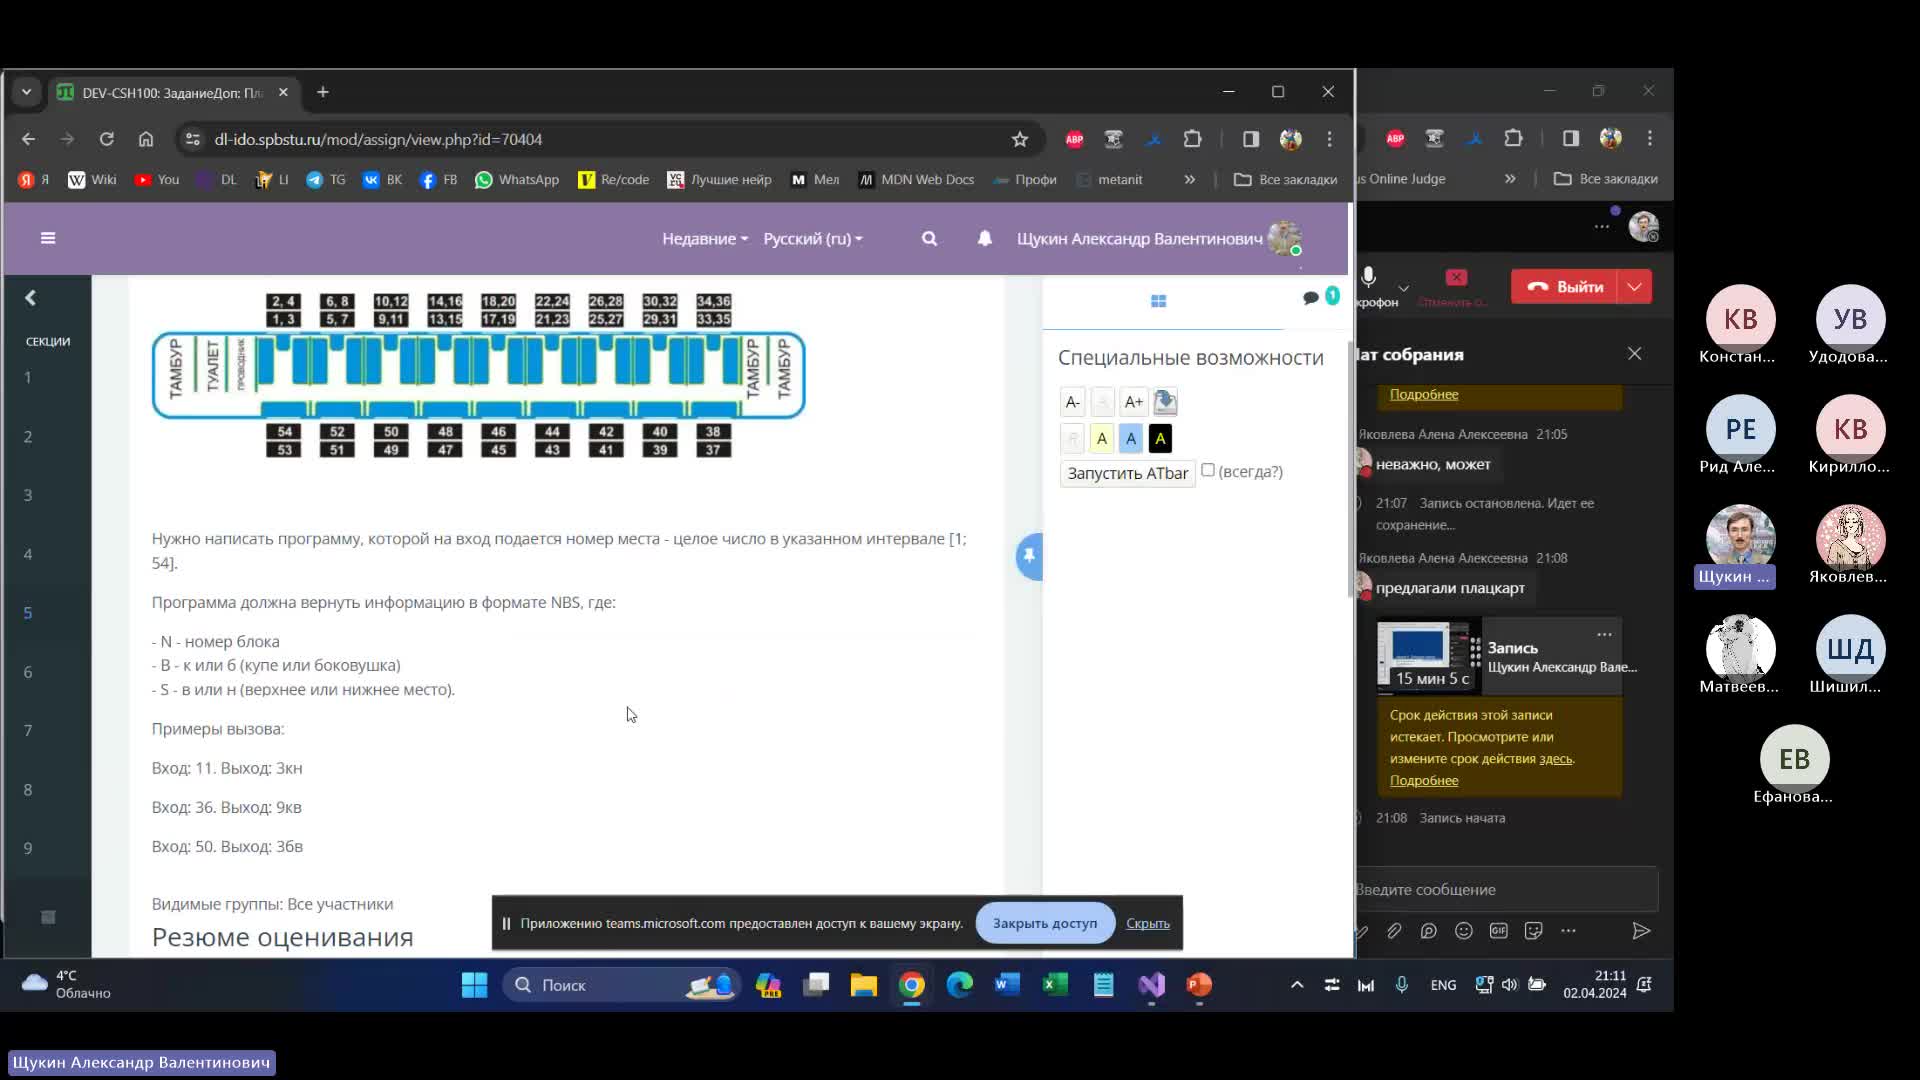1920x1080 pixels.
Task: Open the emoji picker in Teams chat
Action: (x=1464, y=931)
